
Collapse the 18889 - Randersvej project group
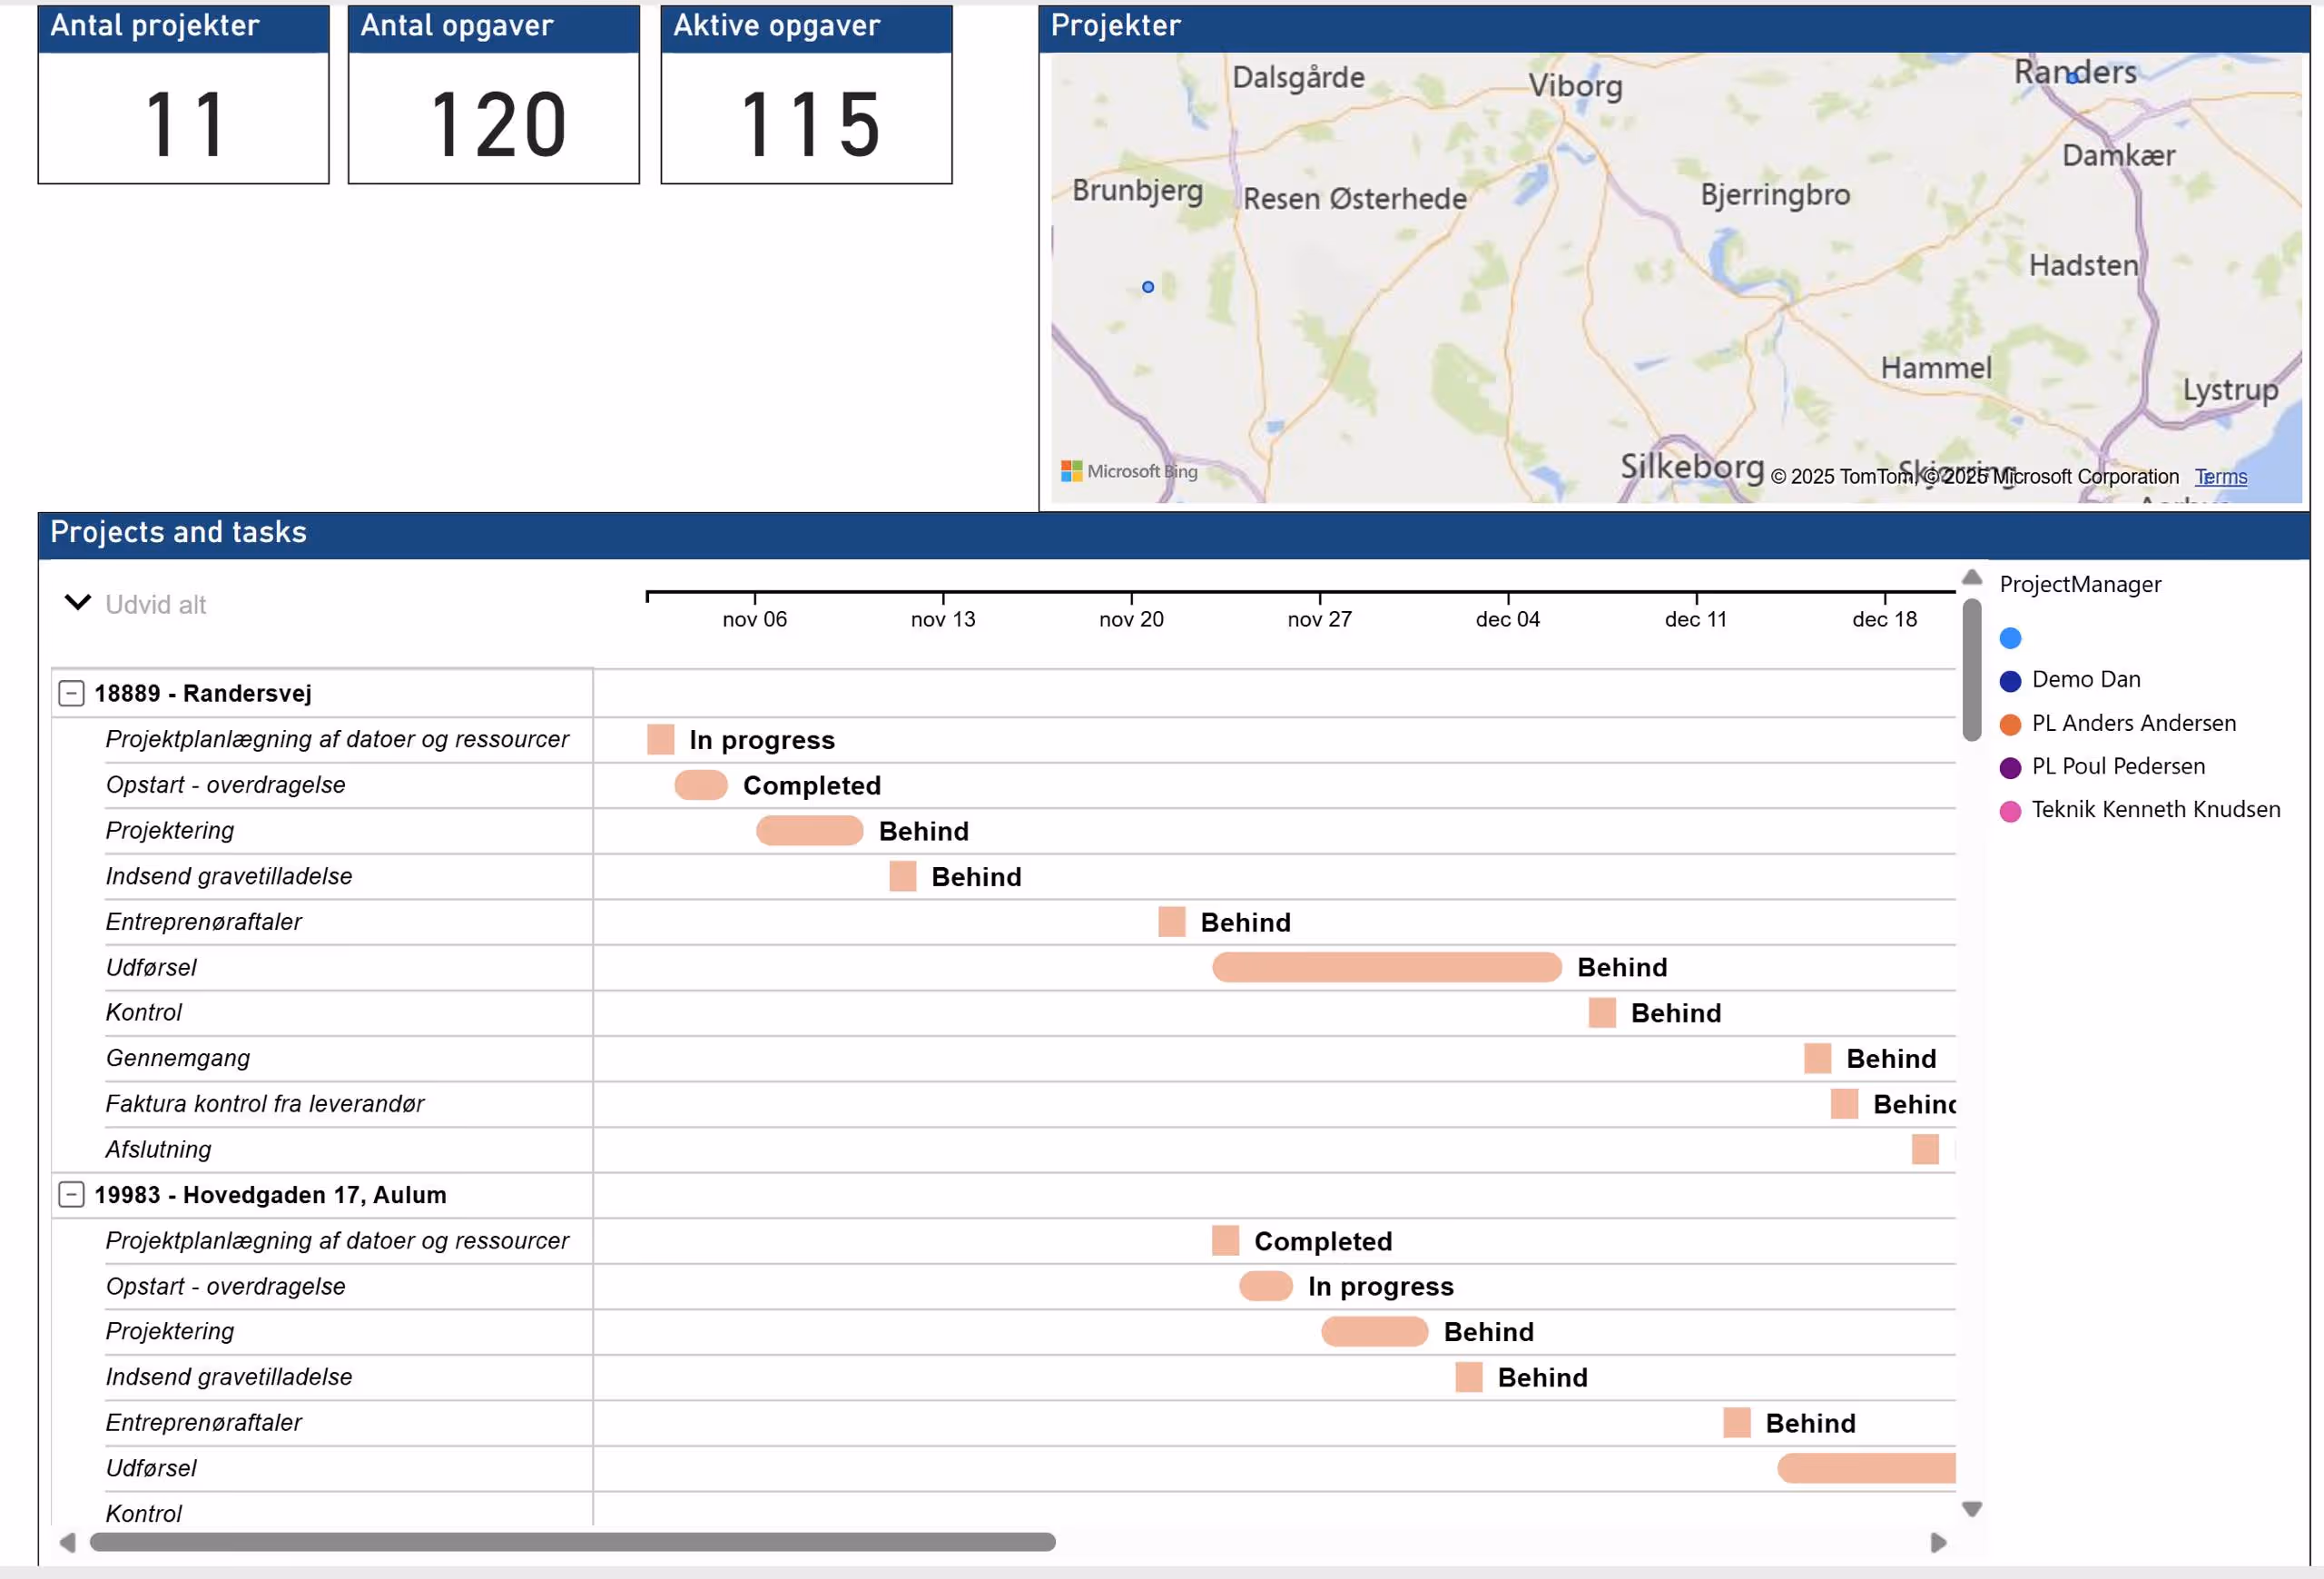[71, 693]
